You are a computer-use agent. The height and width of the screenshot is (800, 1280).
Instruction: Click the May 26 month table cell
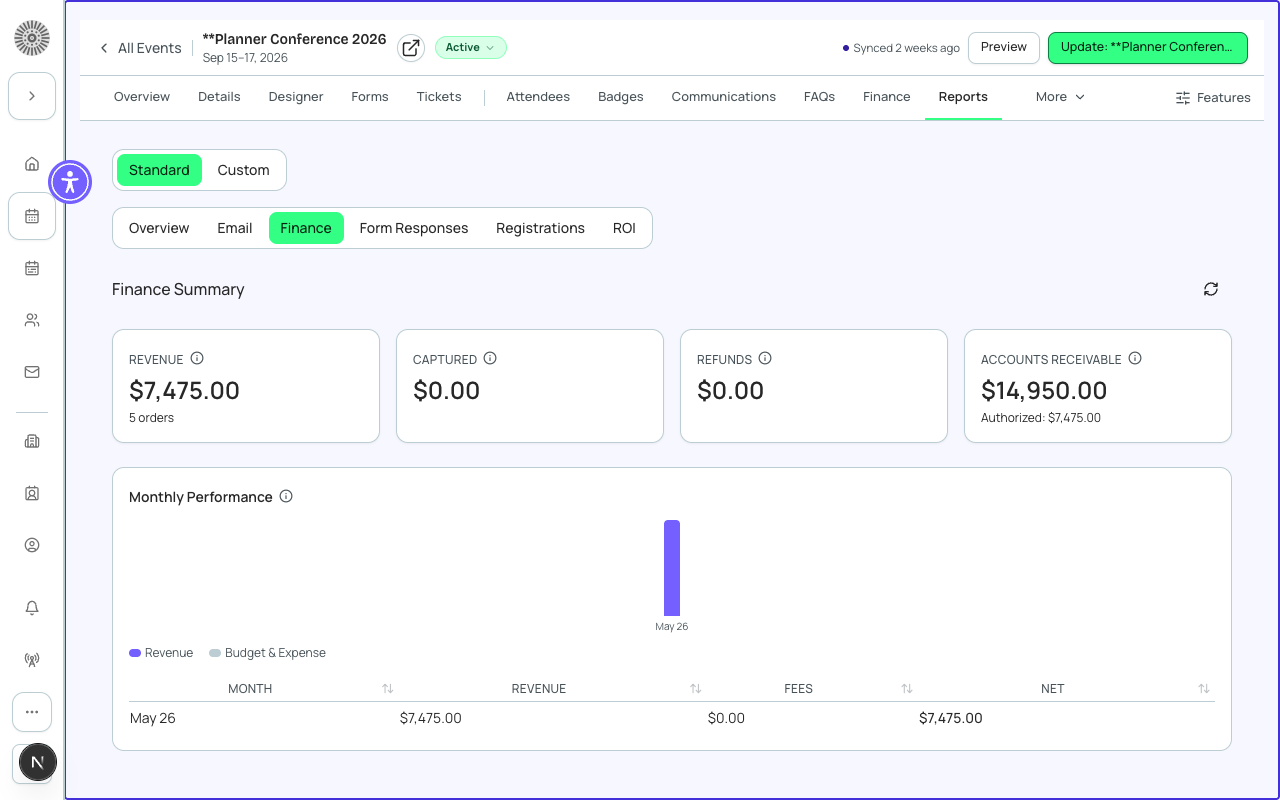(153, 718)
